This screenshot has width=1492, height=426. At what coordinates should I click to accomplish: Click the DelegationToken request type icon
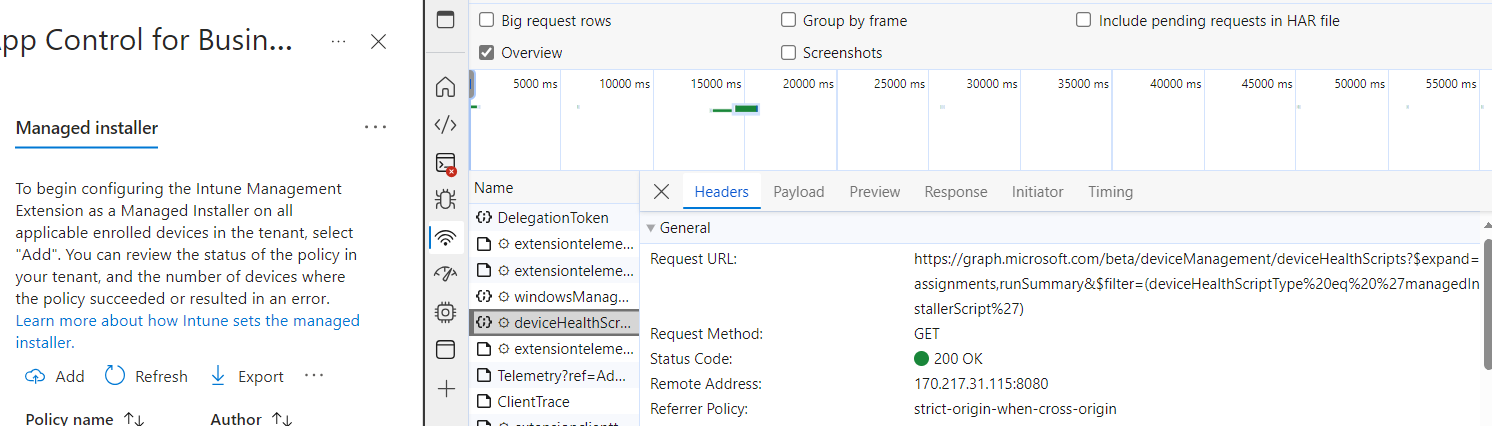pos(484,218)
